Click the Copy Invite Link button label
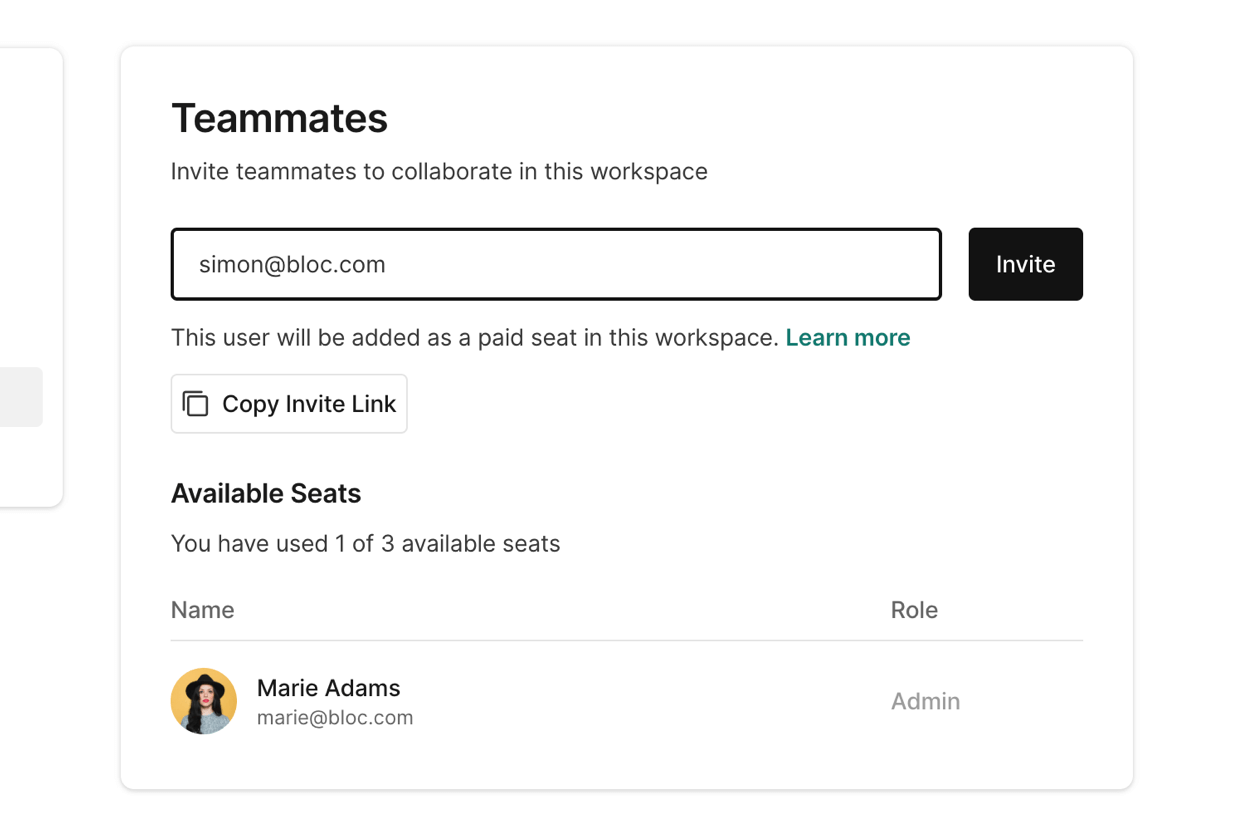Image resolution: width=1235 pixels, height=834 pixels. [x=309, y=404]
